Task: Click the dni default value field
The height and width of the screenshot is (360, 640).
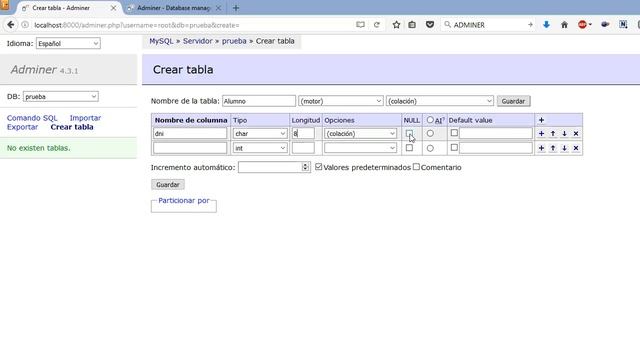Action: [496, 133]
